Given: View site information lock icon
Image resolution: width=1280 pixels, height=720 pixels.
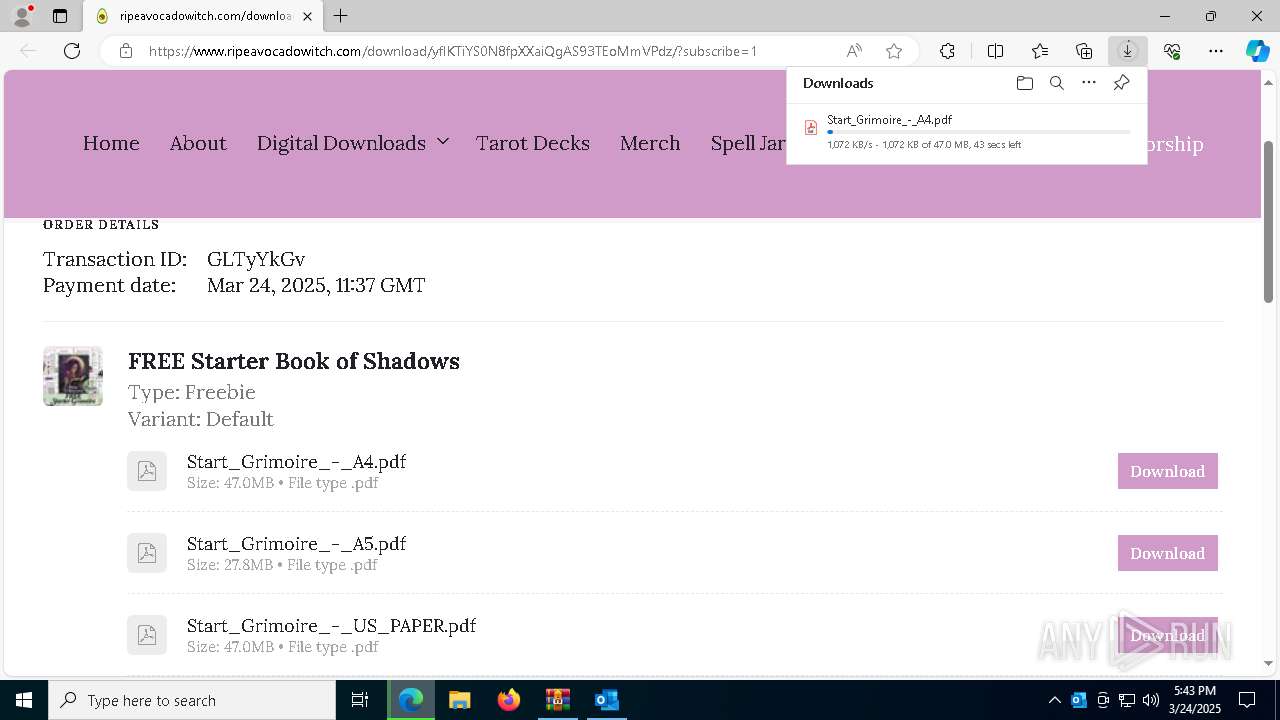Looking at the screenshot, I should tap(126, 51).
